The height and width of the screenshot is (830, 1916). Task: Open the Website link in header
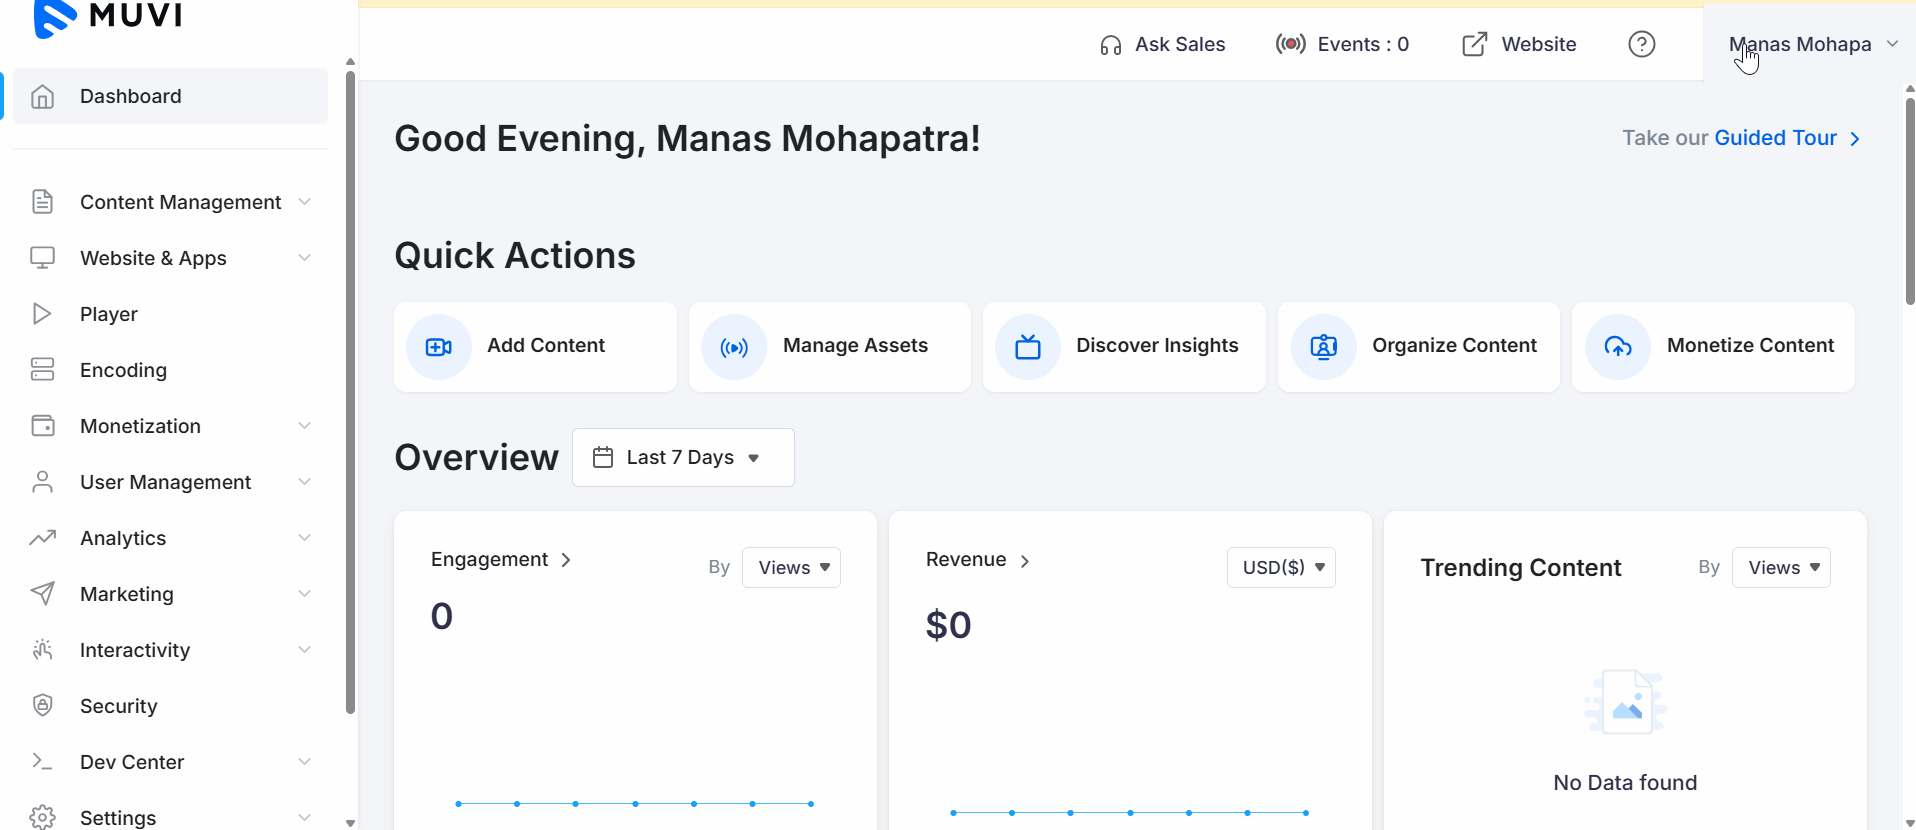pyautogui.click(x=1519, y=44)
